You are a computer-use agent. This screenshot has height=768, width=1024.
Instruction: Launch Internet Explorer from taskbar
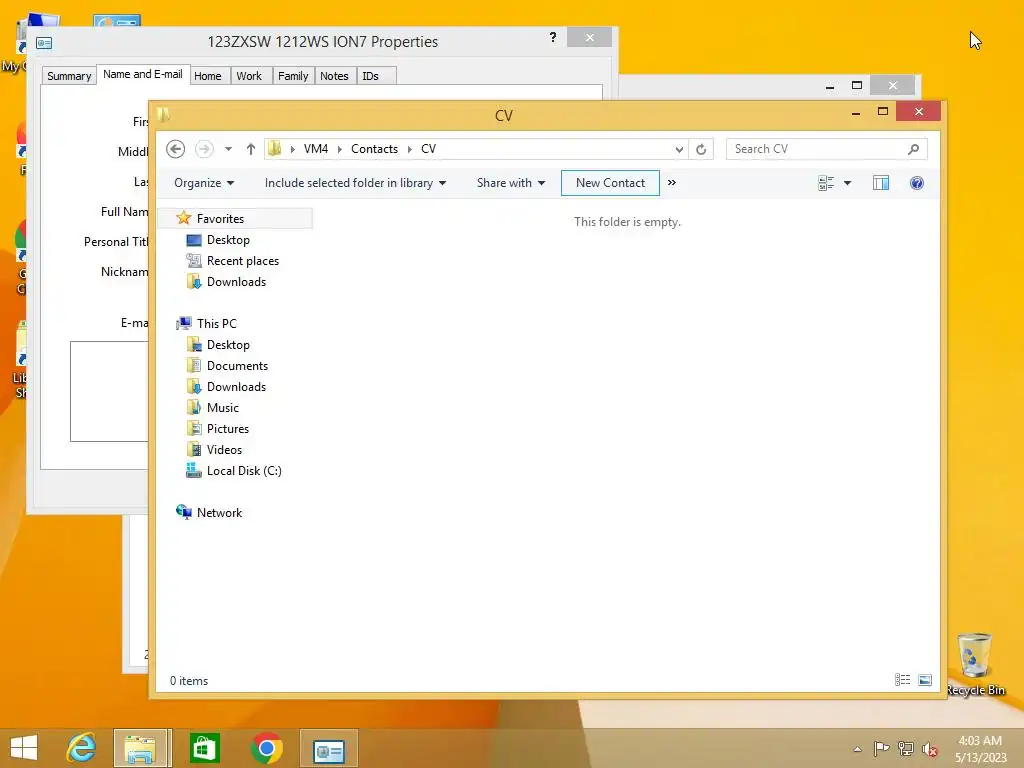[82, 748]
